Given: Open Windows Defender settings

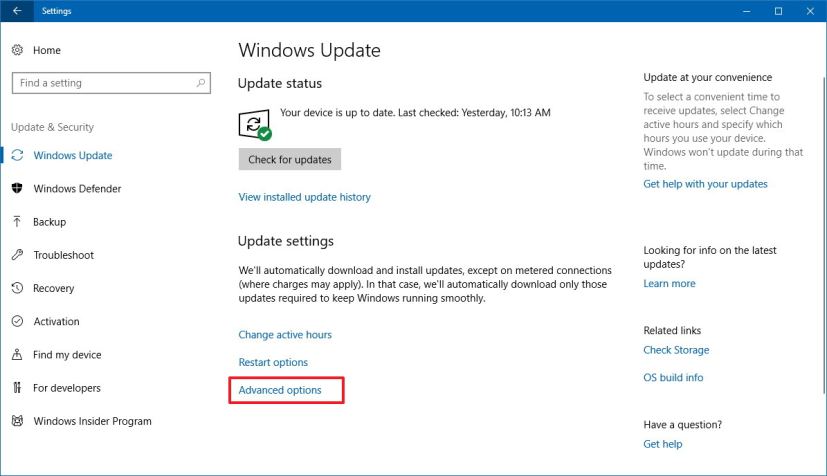Looking at the screenshot, I should (x=77, y=188).
